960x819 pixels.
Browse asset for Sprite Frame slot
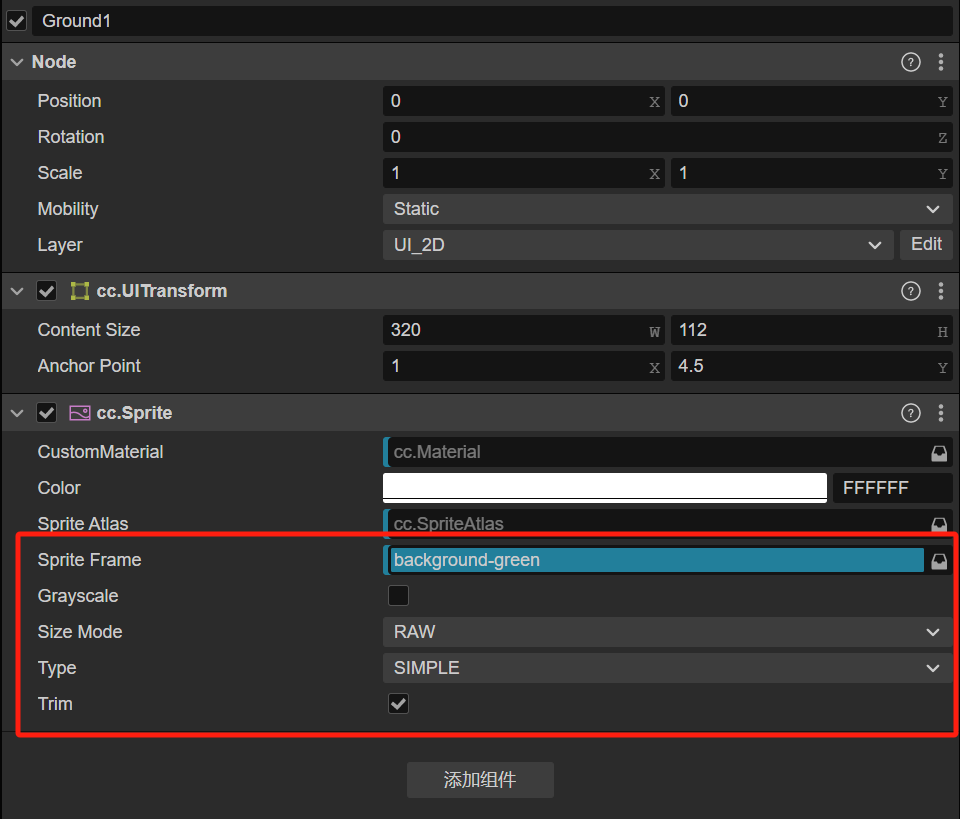click(939, 560)
